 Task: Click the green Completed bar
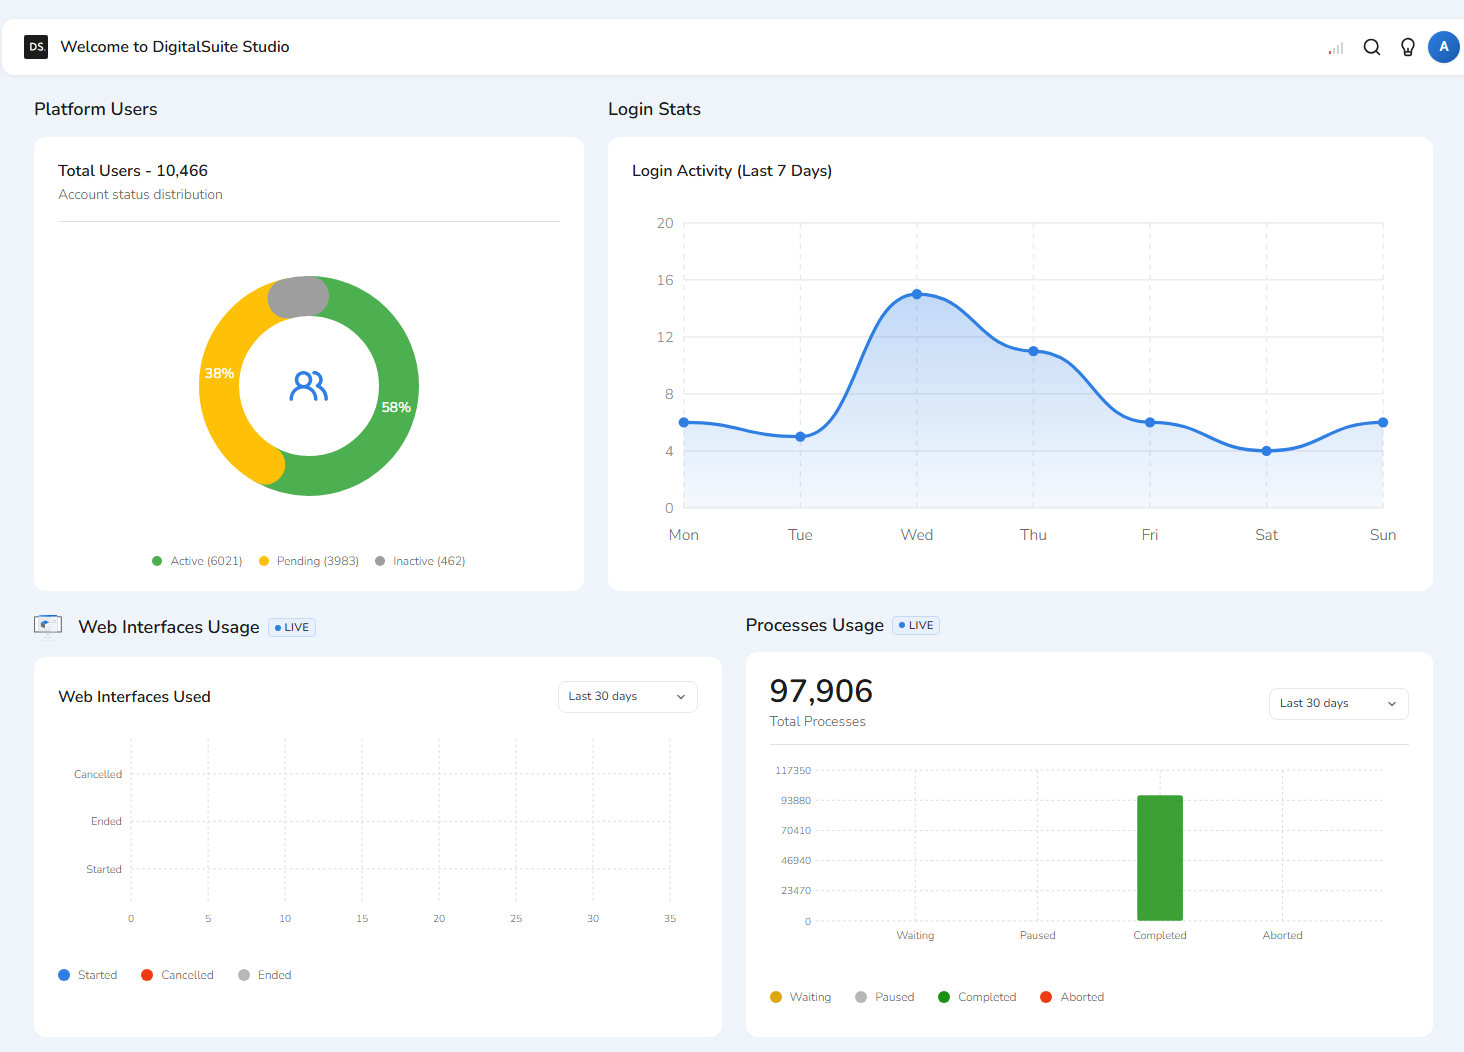pyautogui.click(x=1160, y=858)
